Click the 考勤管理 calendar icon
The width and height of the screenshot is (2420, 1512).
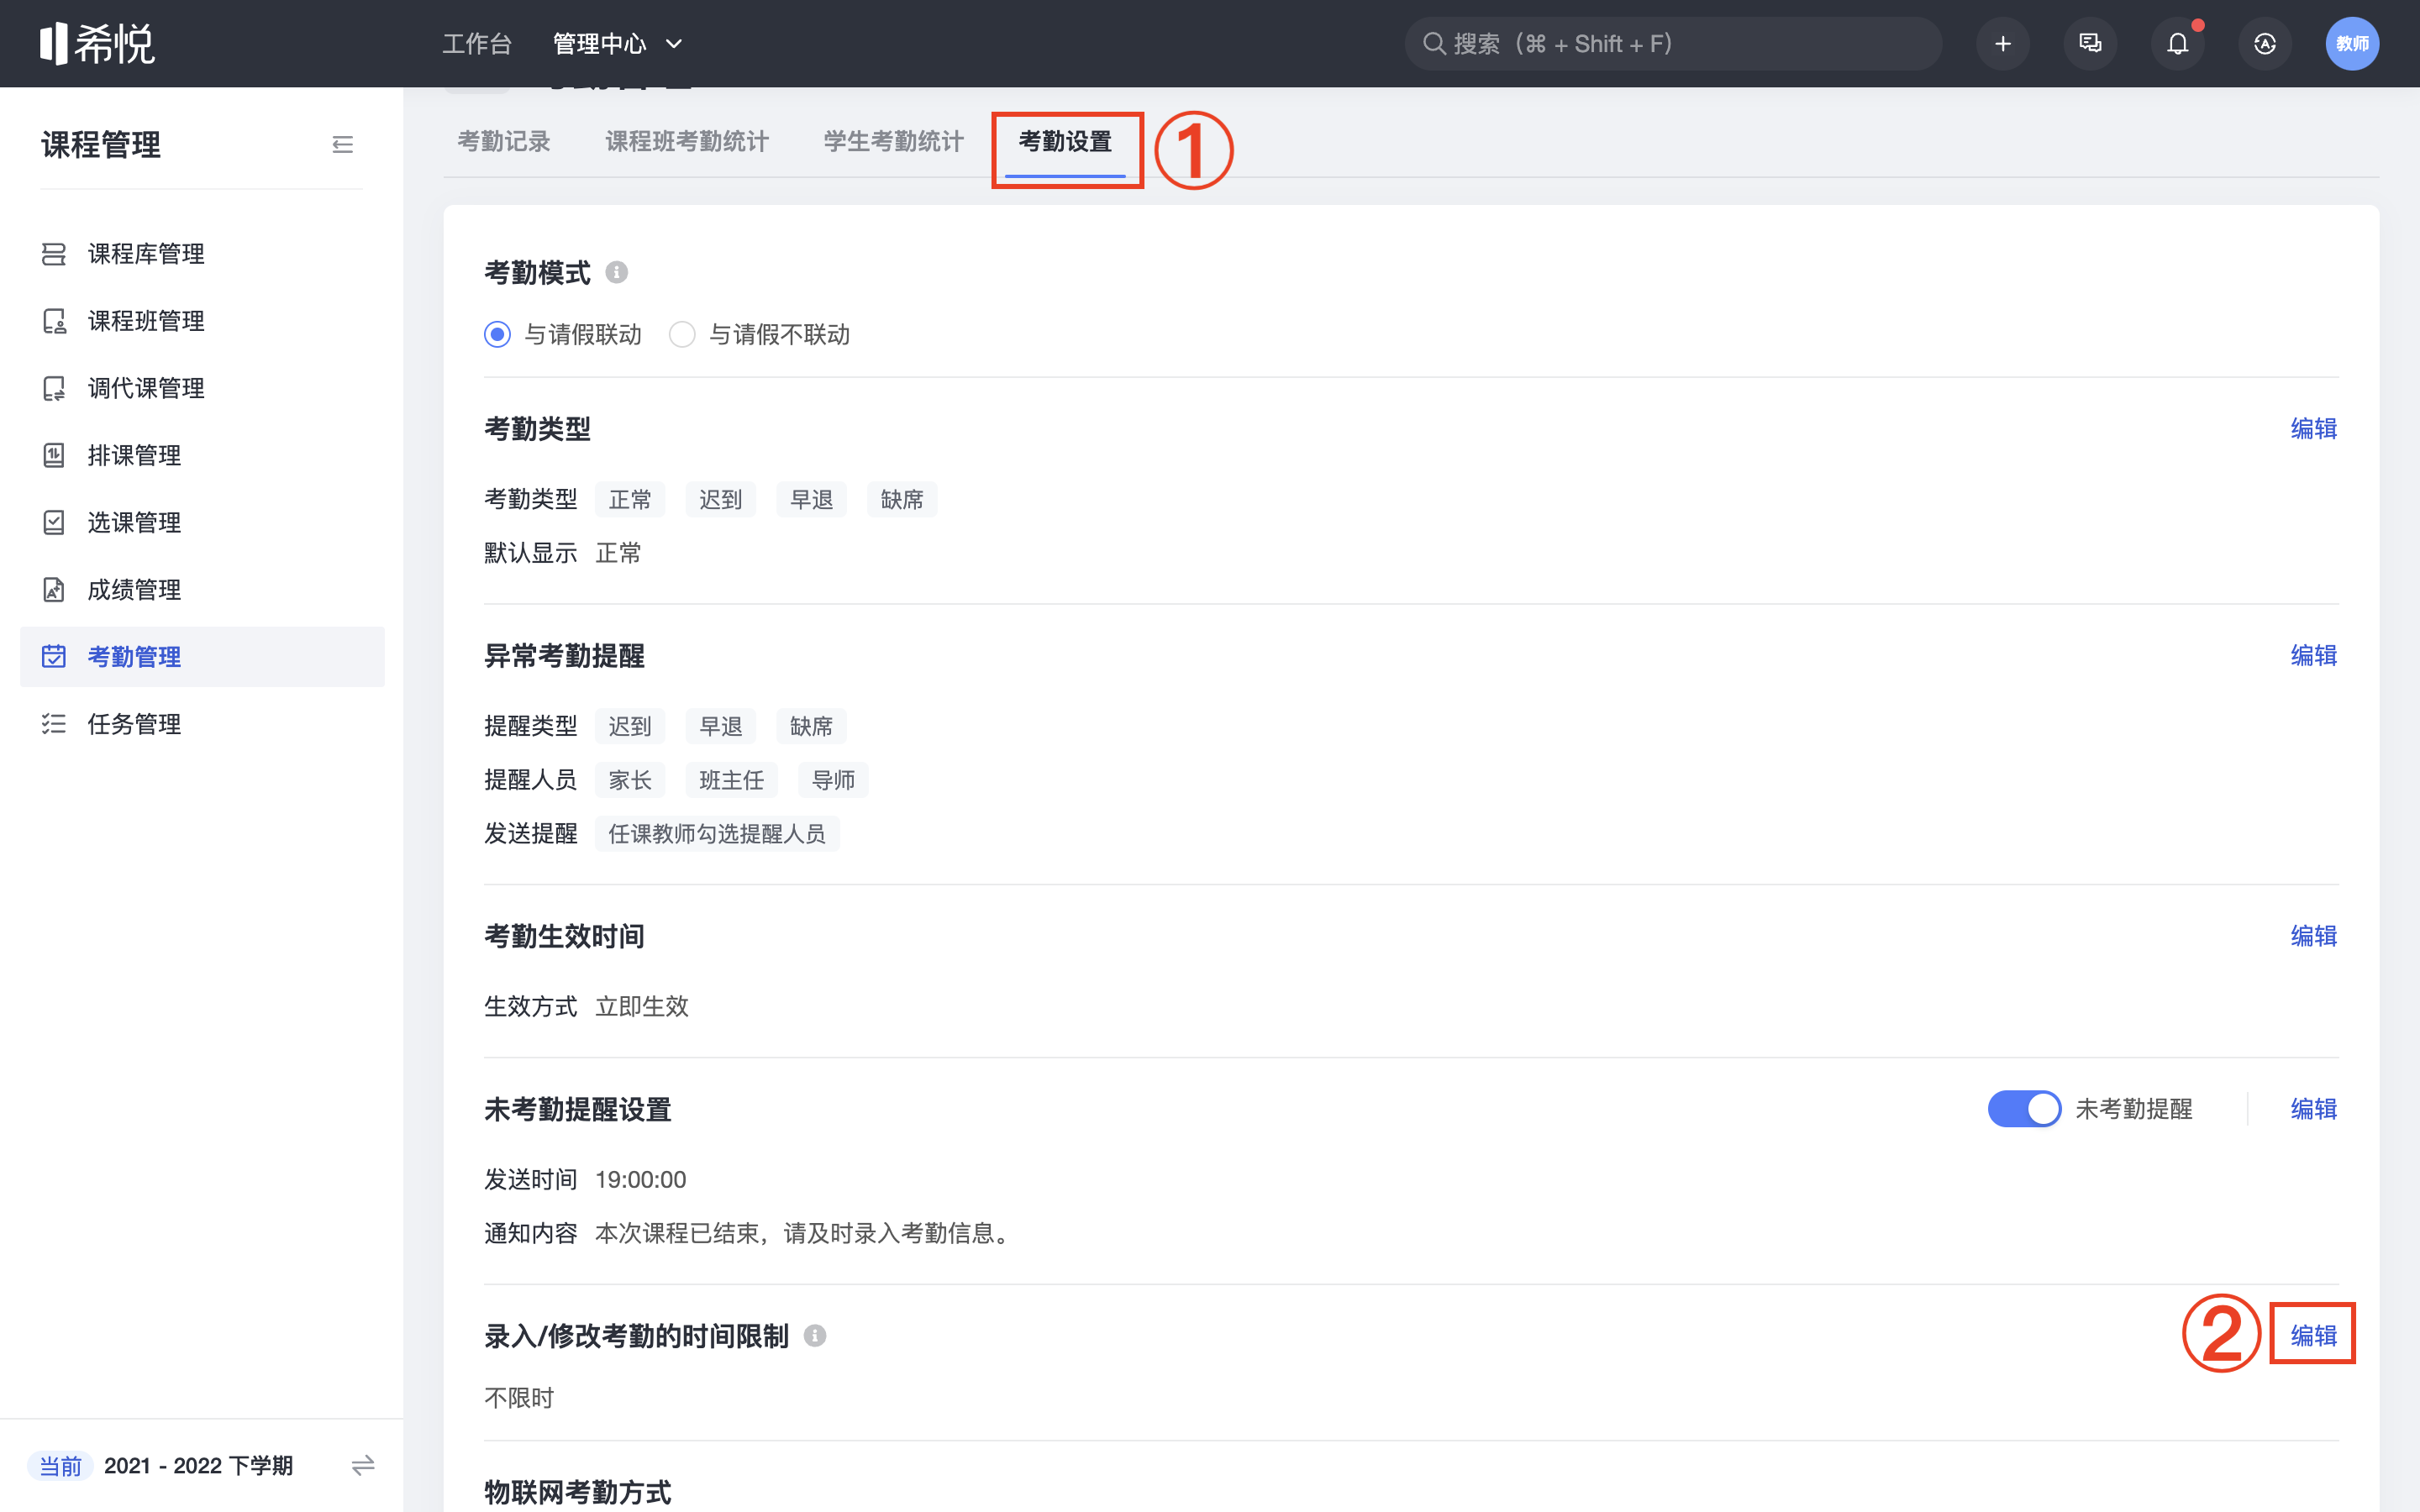point(54,656)
